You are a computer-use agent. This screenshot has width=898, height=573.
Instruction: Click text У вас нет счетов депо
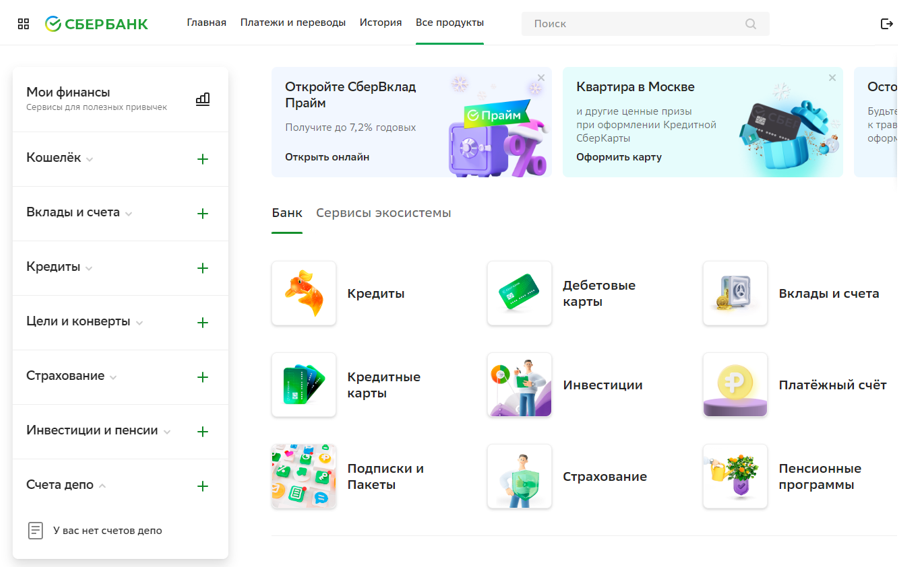tap(108, 531)
